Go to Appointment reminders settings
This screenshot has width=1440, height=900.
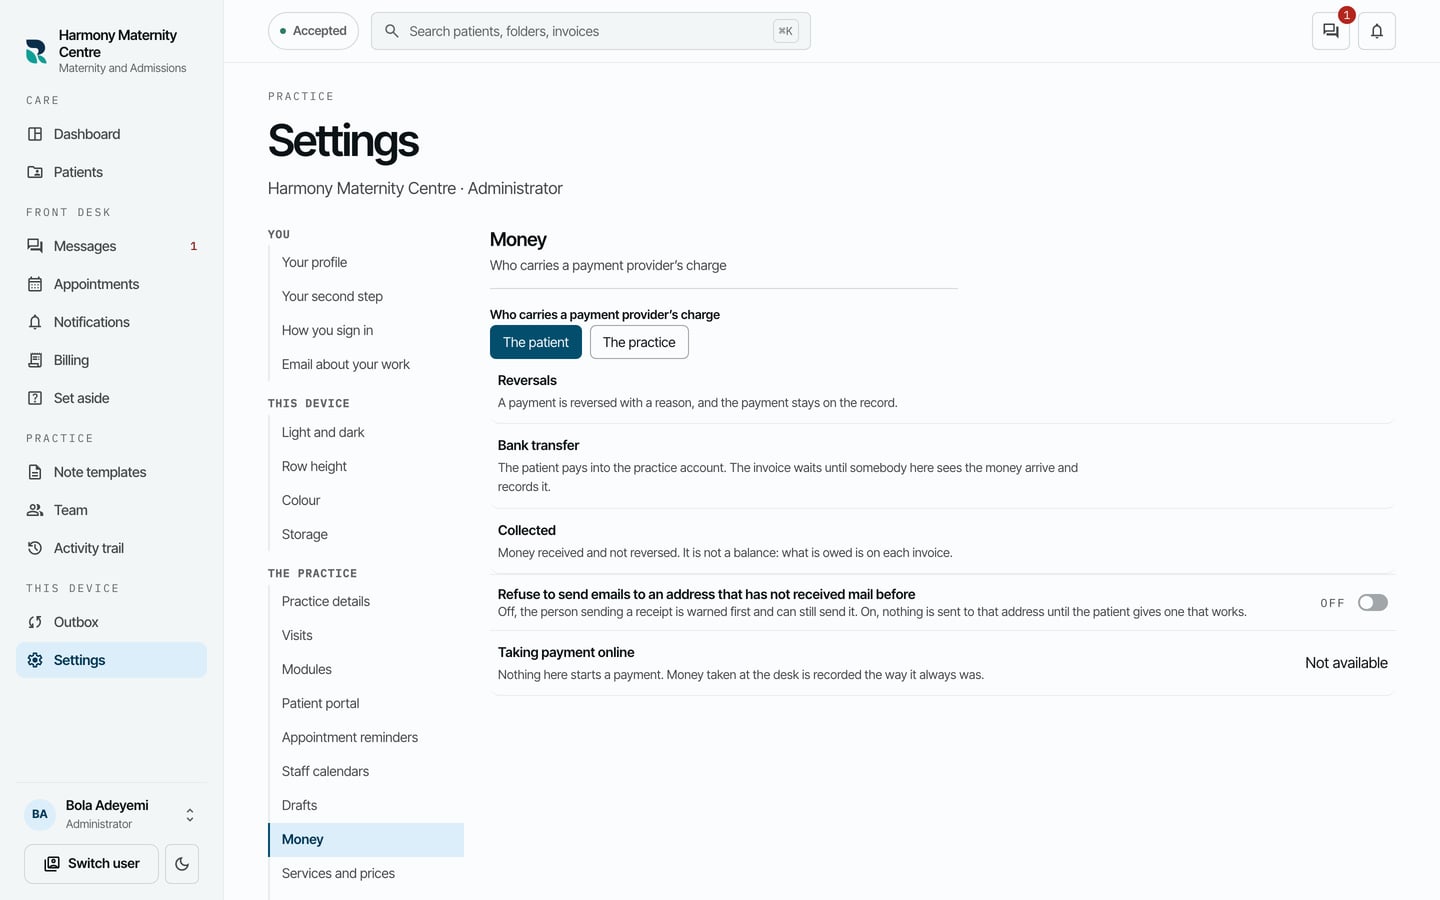366,737
